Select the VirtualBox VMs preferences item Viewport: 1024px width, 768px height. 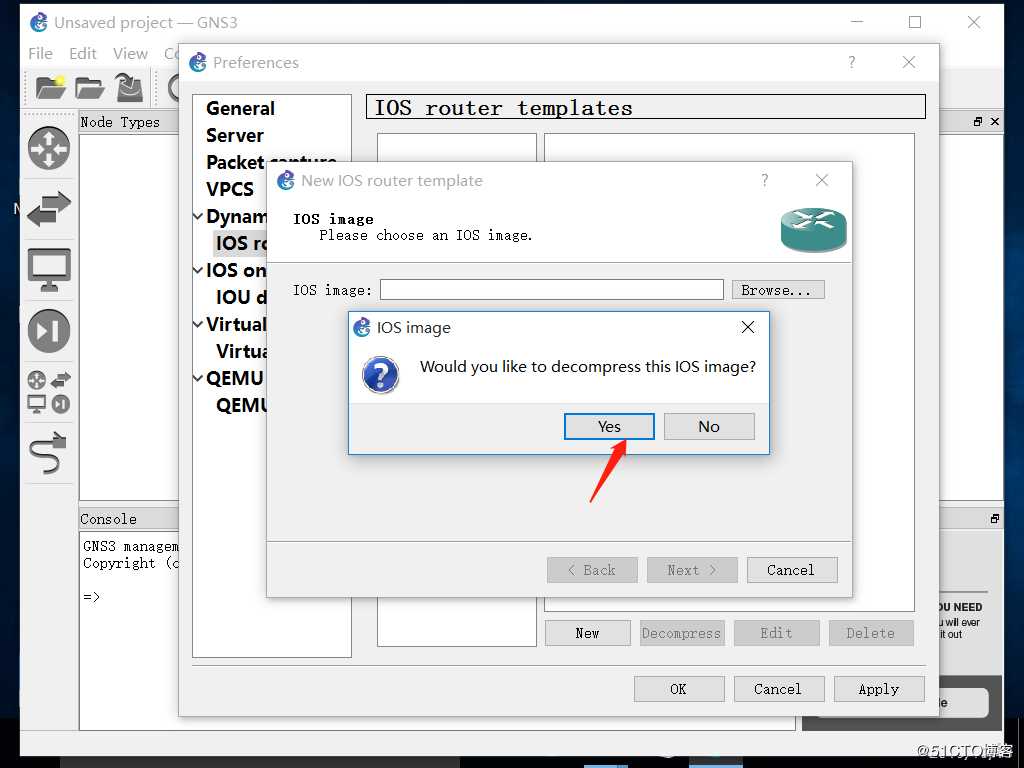tap(240, 351)
